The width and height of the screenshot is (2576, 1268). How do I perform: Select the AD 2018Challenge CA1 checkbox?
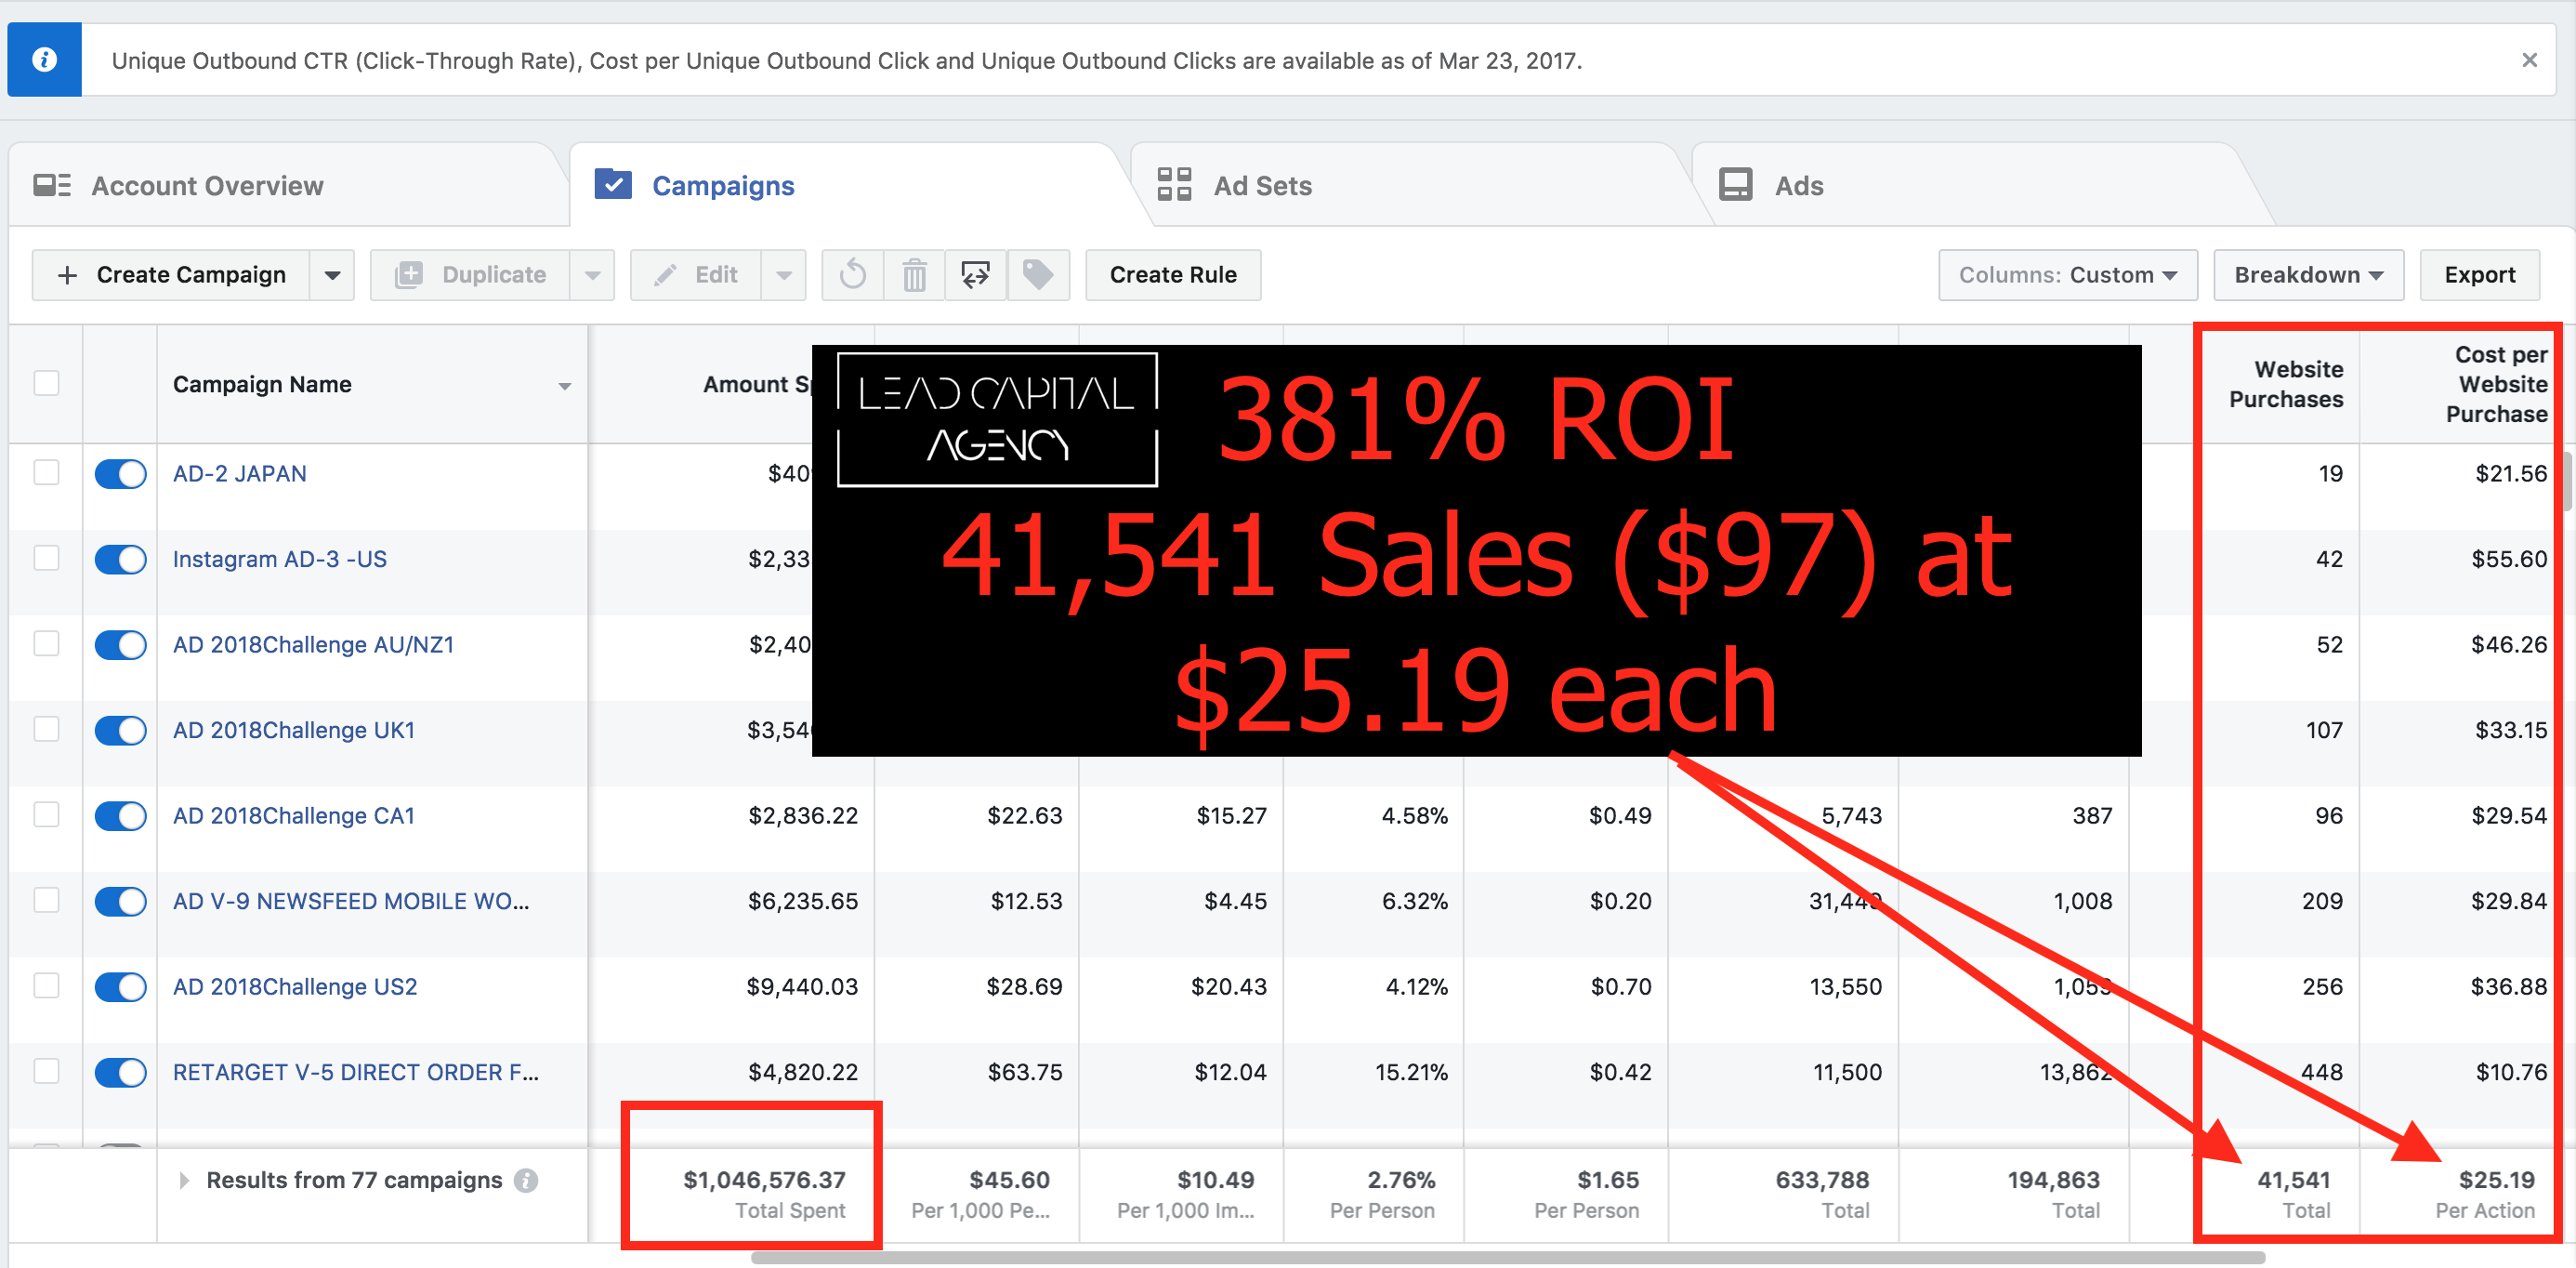[46, 815]
